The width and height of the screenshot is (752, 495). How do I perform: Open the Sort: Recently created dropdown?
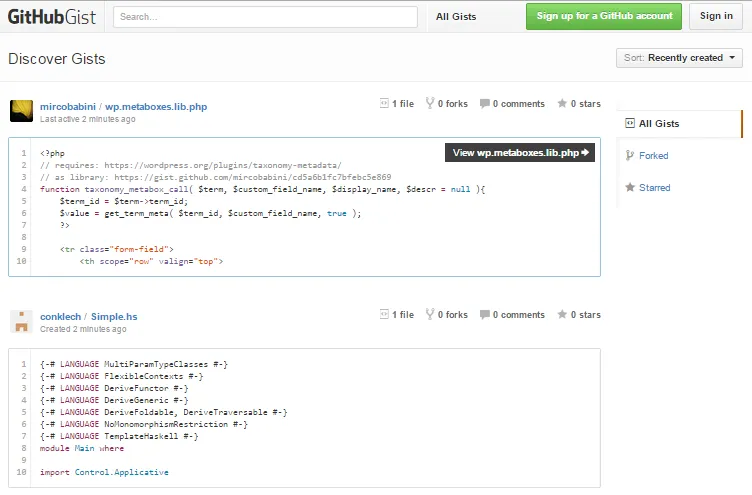click(679, 58)
